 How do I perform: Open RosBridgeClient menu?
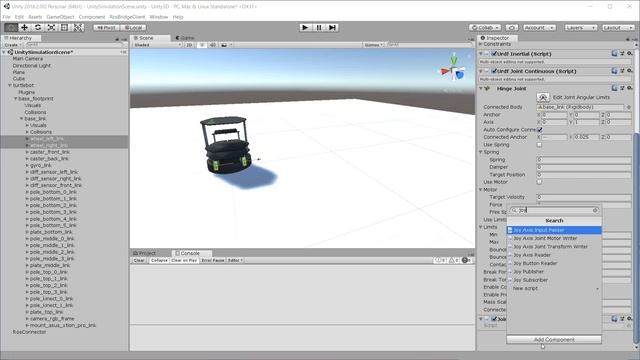[x=127, y=17]
